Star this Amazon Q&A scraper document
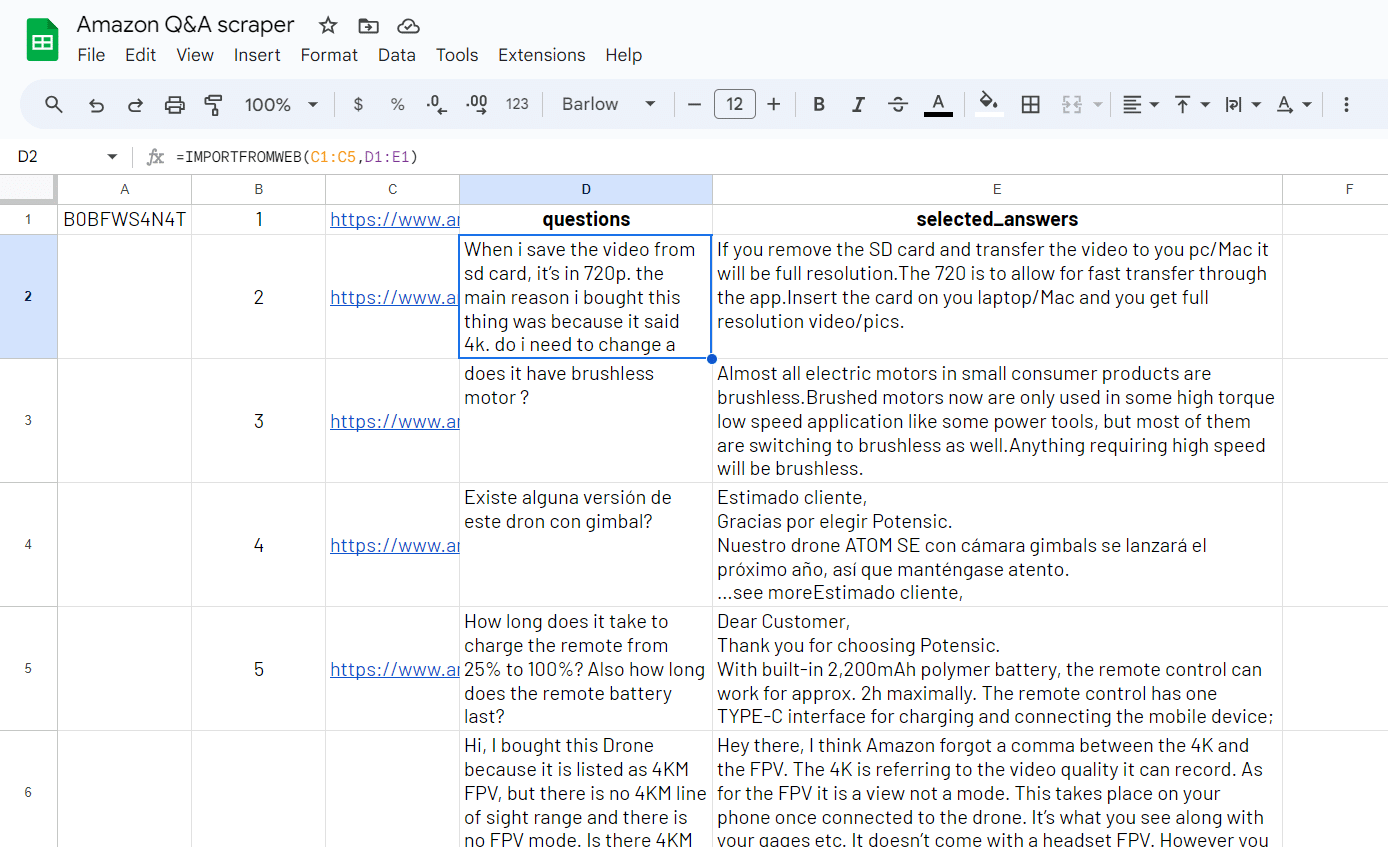Viewport: 1388px width, 847px height. [x=328, y=26]
